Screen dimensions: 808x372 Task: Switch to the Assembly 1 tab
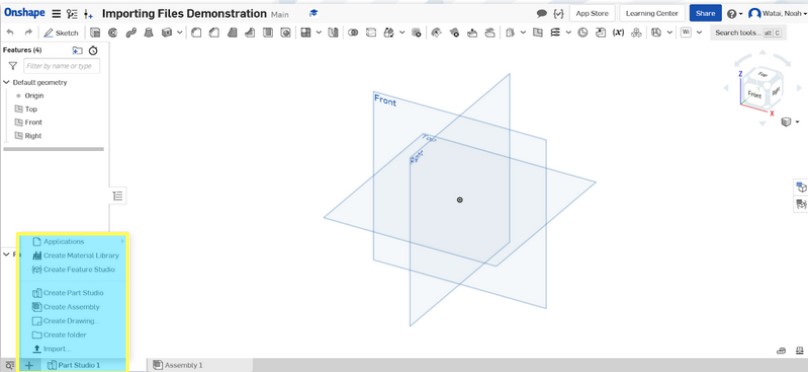click(x=178, y=365)
